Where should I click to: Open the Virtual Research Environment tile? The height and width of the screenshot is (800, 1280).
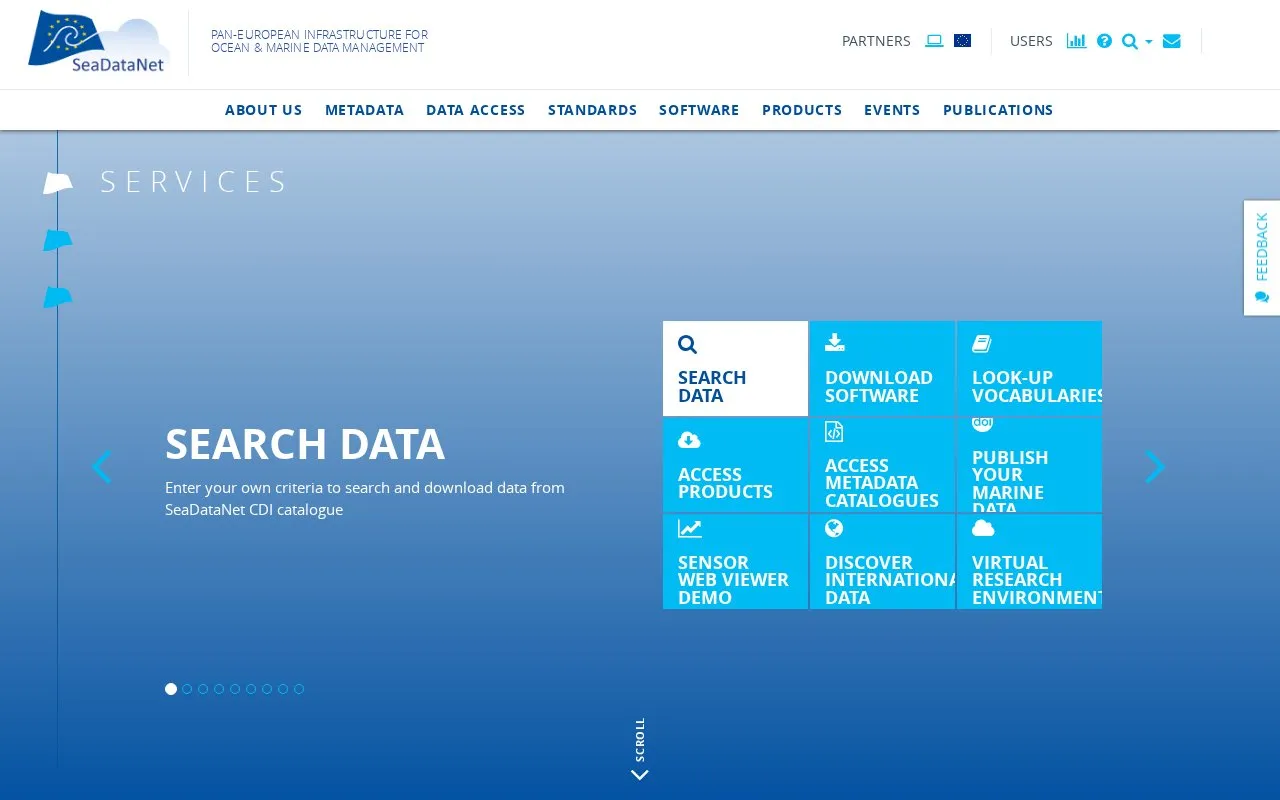click(x=1029, y=562)
